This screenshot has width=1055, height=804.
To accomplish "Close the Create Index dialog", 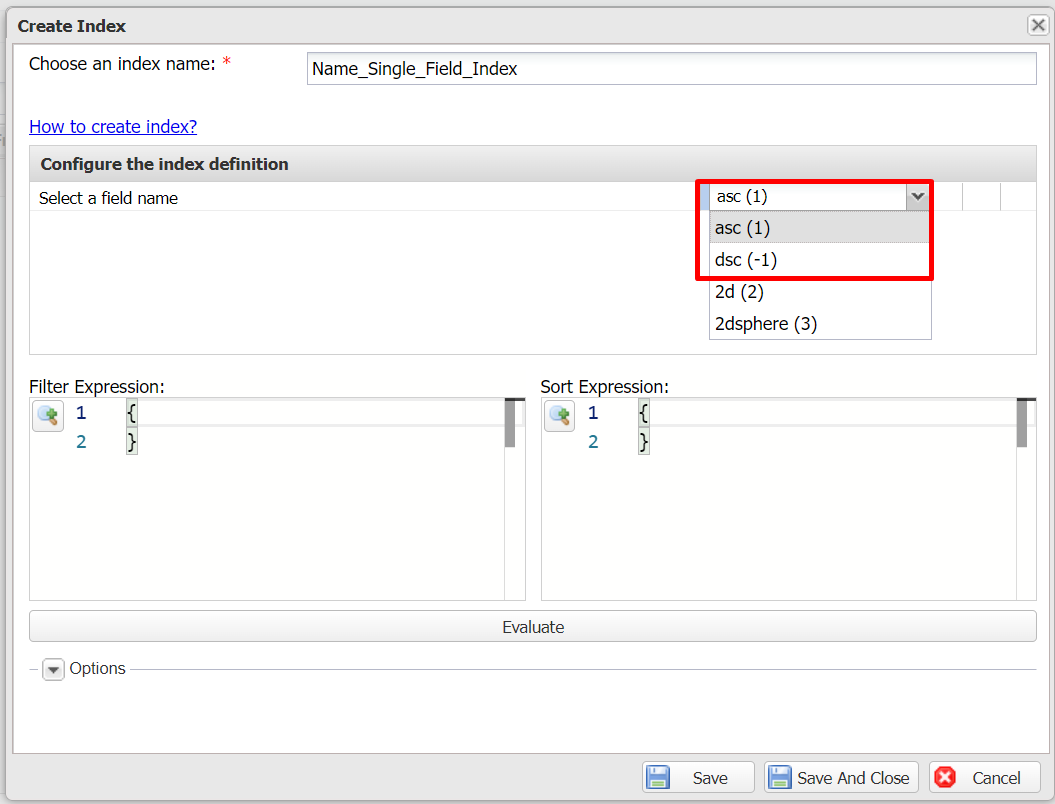I will point(1037,26).
